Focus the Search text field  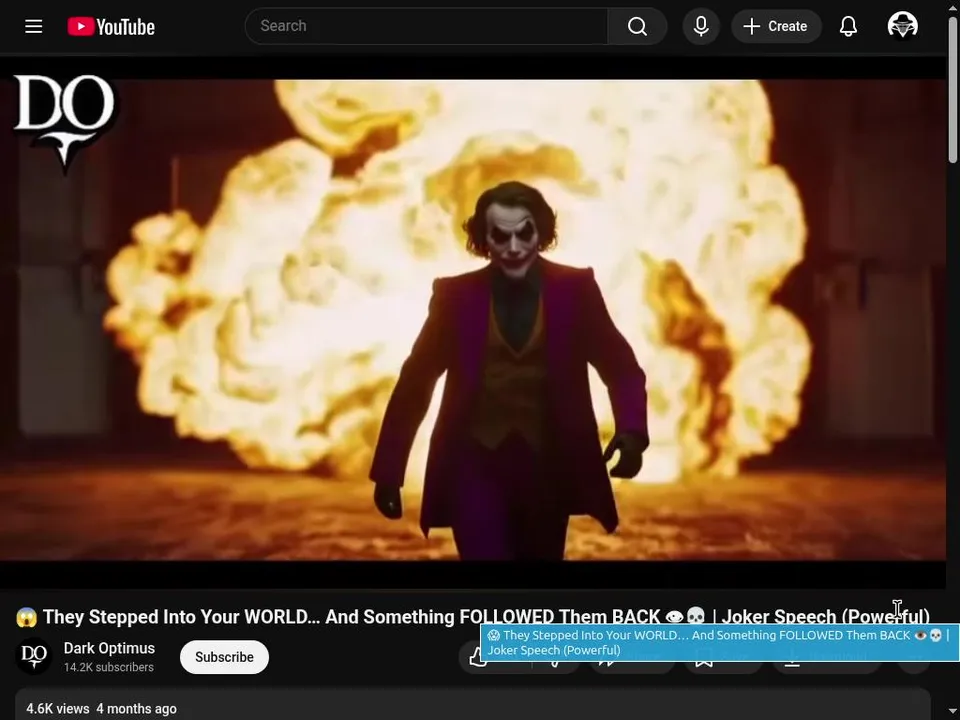[427, 26]
